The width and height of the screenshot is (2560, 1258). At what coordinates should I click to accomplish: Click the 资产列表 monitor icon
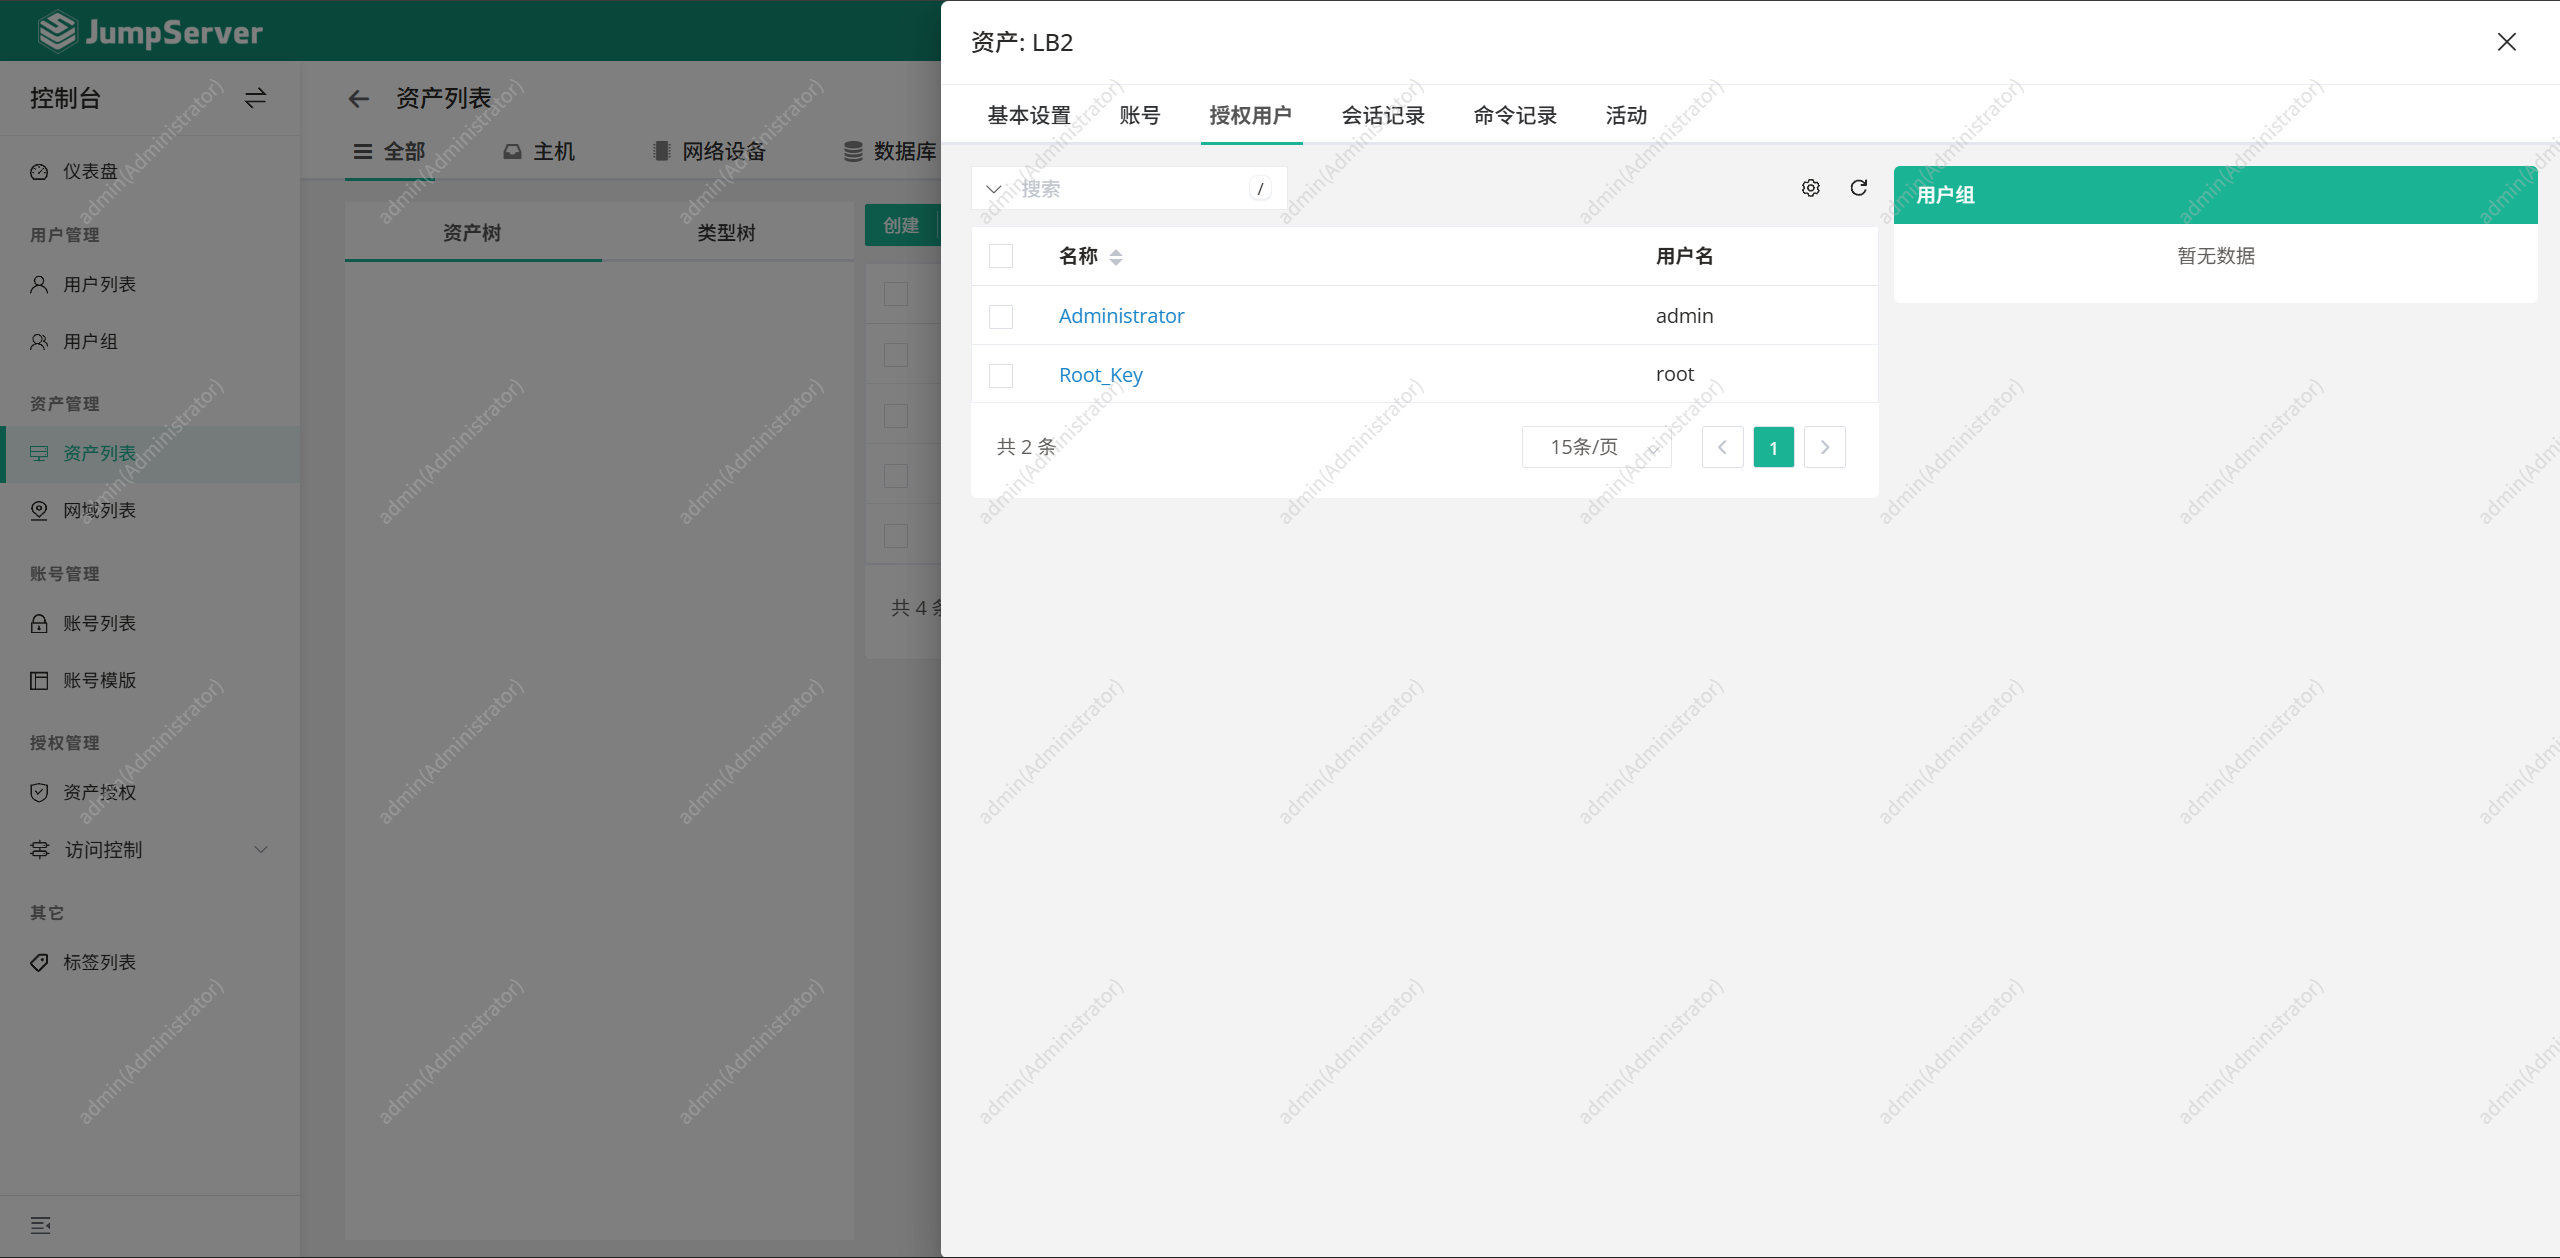(x=39, y=454)
